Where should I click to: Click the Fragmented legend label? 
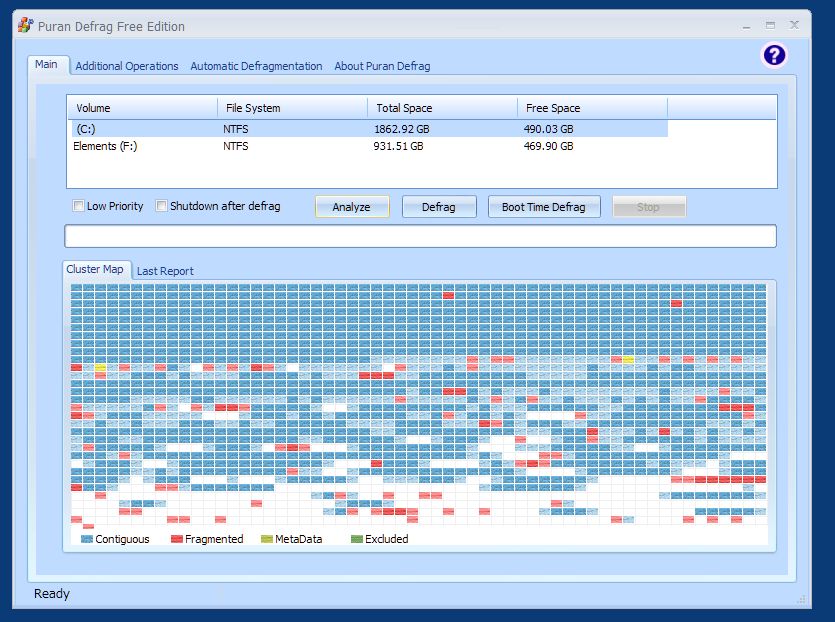click(x=214, y=539)
